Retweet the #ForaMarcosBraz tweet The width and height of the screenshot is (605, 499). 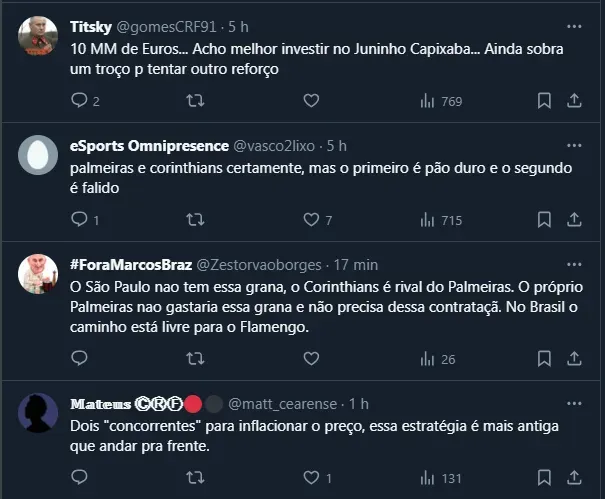196,359
